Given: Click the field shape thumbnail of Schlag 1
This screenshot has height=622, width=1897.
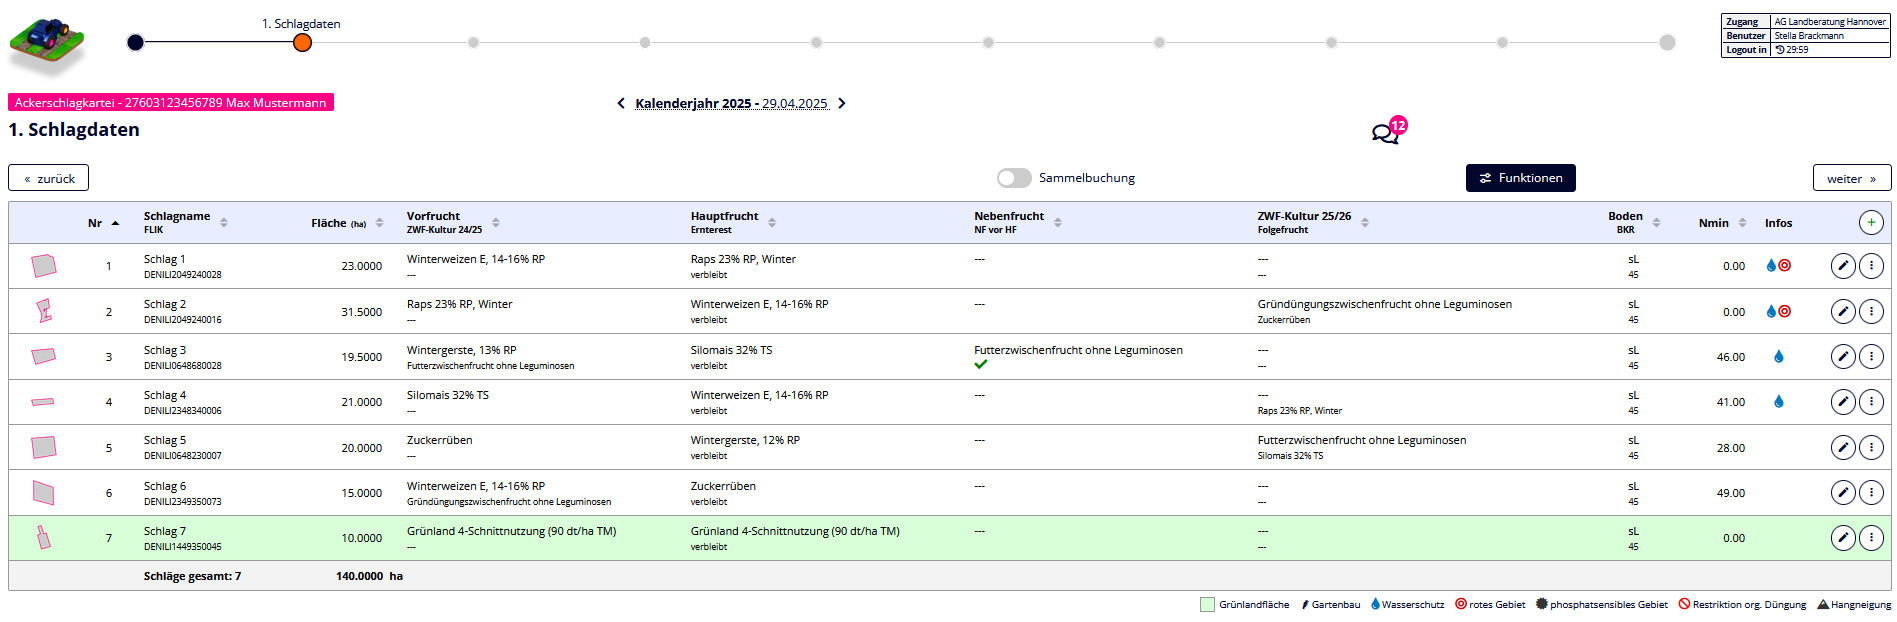Looking at the screenshot, I should 44,266.
